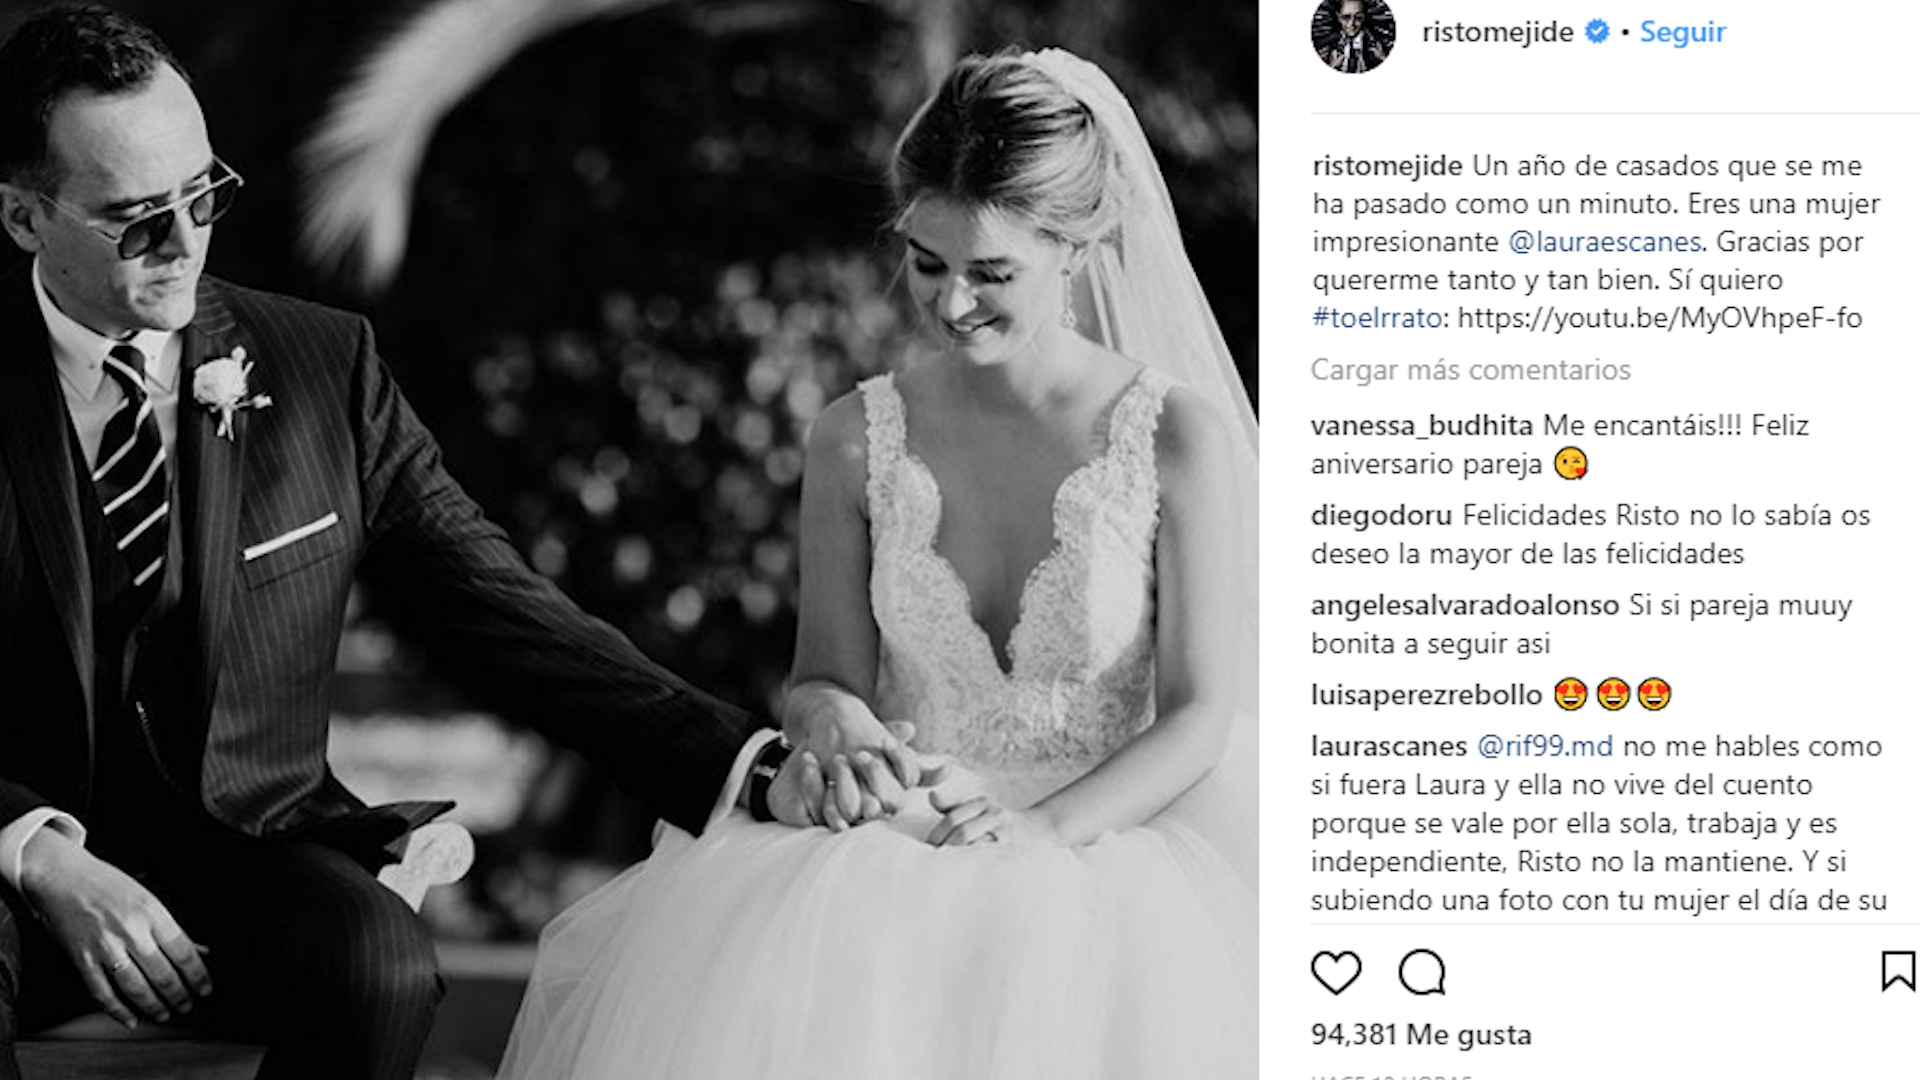Save post with the bookmark icon
1920x1080 pixels.
pos(1897,971)
